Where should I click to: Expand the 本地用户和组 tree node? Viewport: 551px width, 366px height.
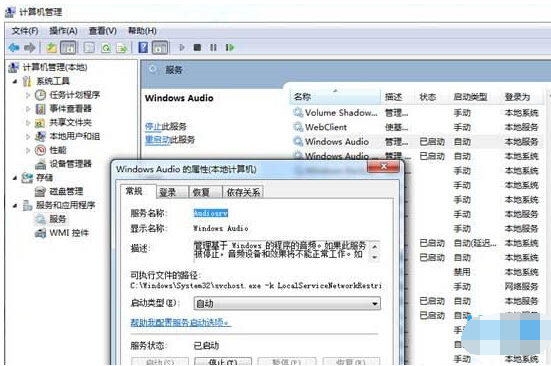(28, 136)
